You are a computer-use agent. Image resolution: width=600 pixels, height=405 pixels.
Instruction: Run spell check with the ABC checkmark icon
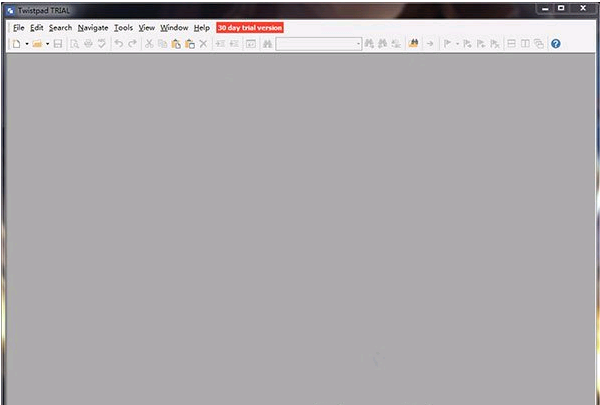[101, 44]
